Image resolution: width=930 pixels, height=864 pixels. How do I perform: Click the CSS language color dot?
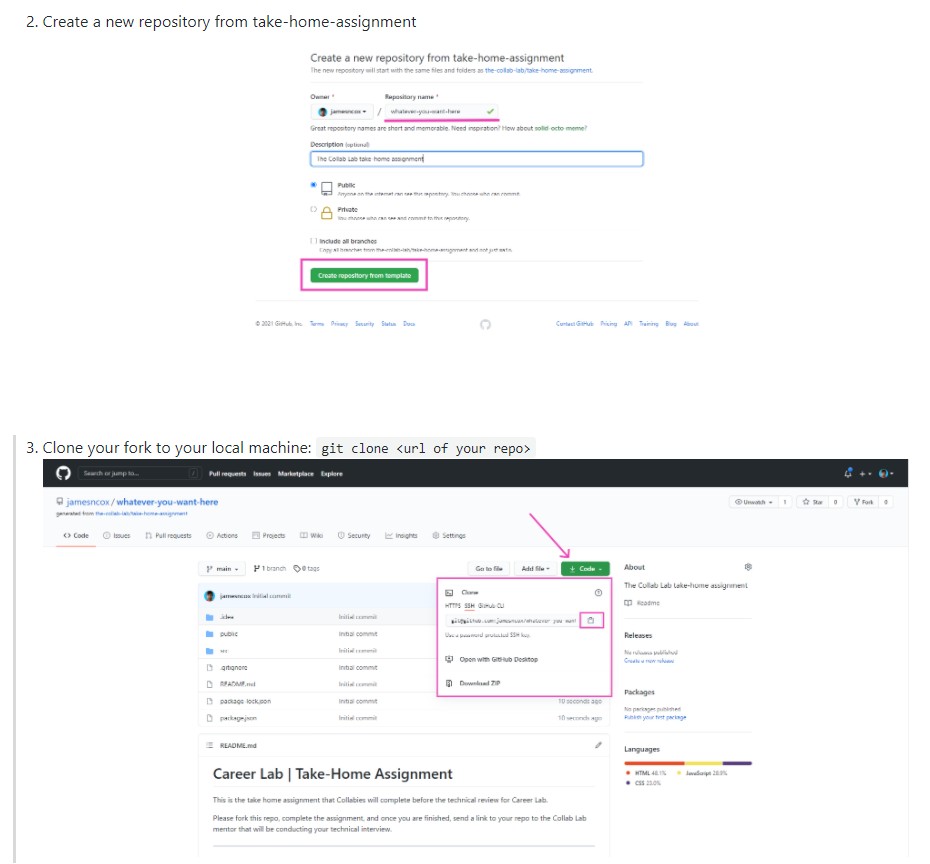[x=628, y=783]
